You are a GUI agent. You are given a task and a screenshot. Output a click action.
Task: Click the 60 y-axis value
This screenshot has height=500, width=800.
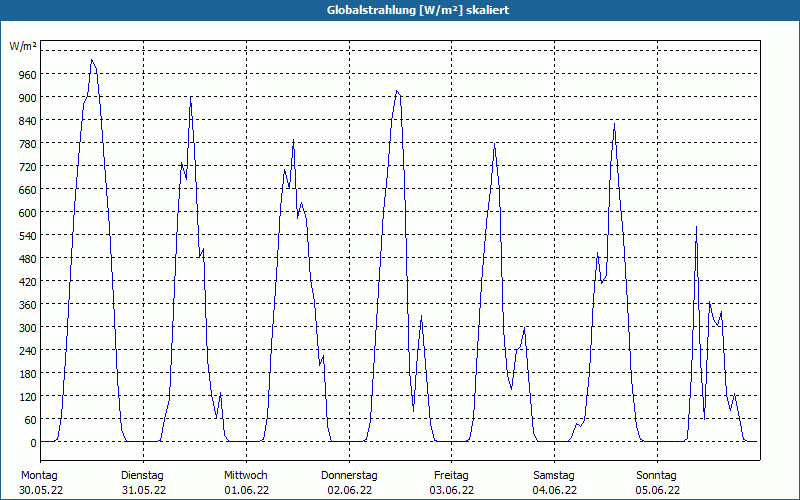click(31, 420)
